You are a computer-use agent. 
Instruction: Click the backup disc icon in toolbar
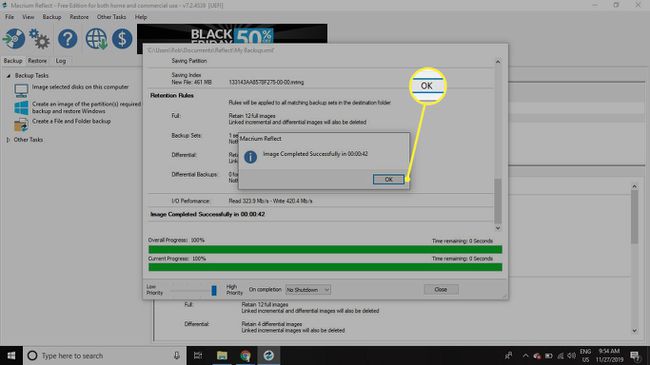click(x=14, y=39)
